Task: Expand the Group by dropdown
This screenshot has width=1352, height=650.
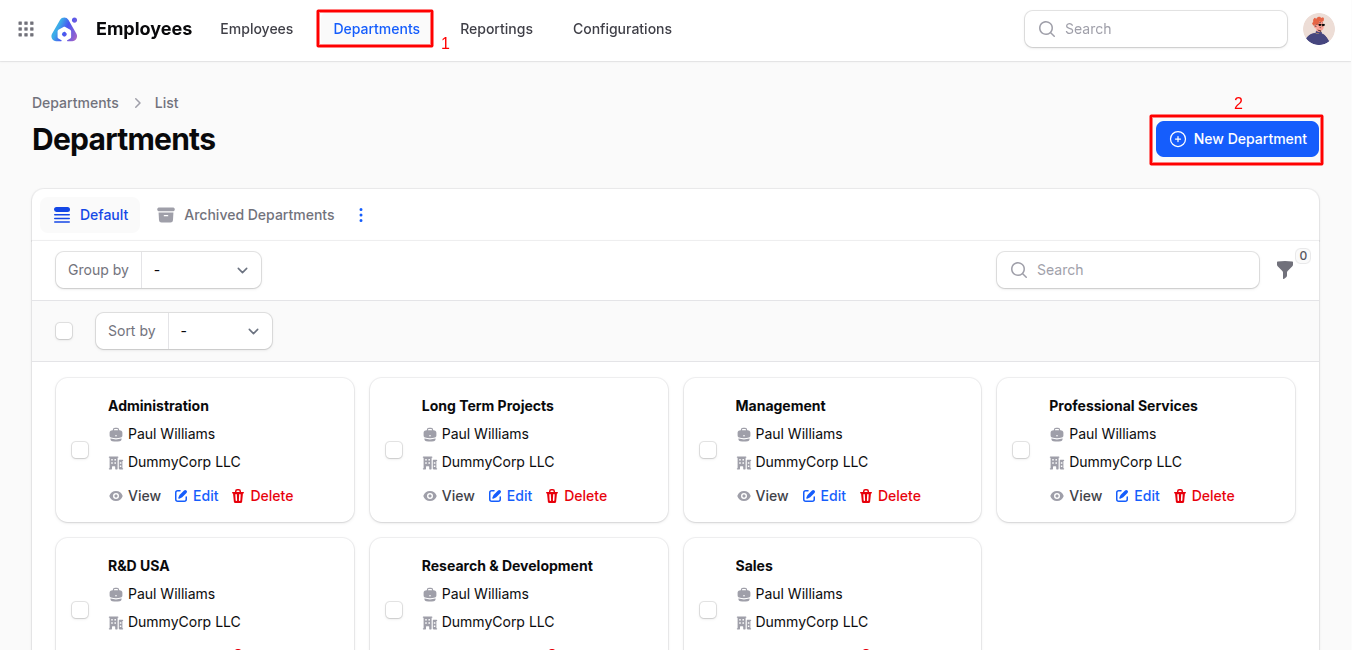Action: click(x=201, y=270)
